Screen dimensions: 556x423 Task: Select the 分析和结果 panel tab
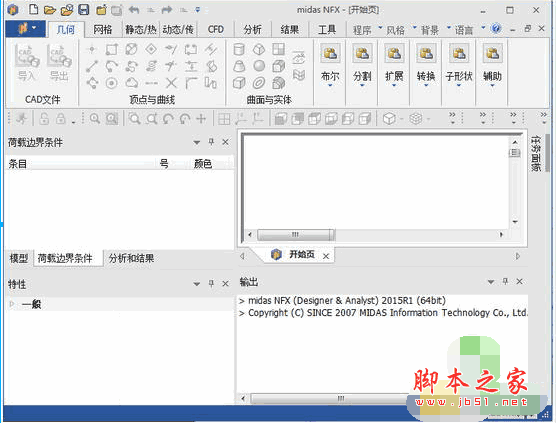pyautogui.click(x=132, y=258)
